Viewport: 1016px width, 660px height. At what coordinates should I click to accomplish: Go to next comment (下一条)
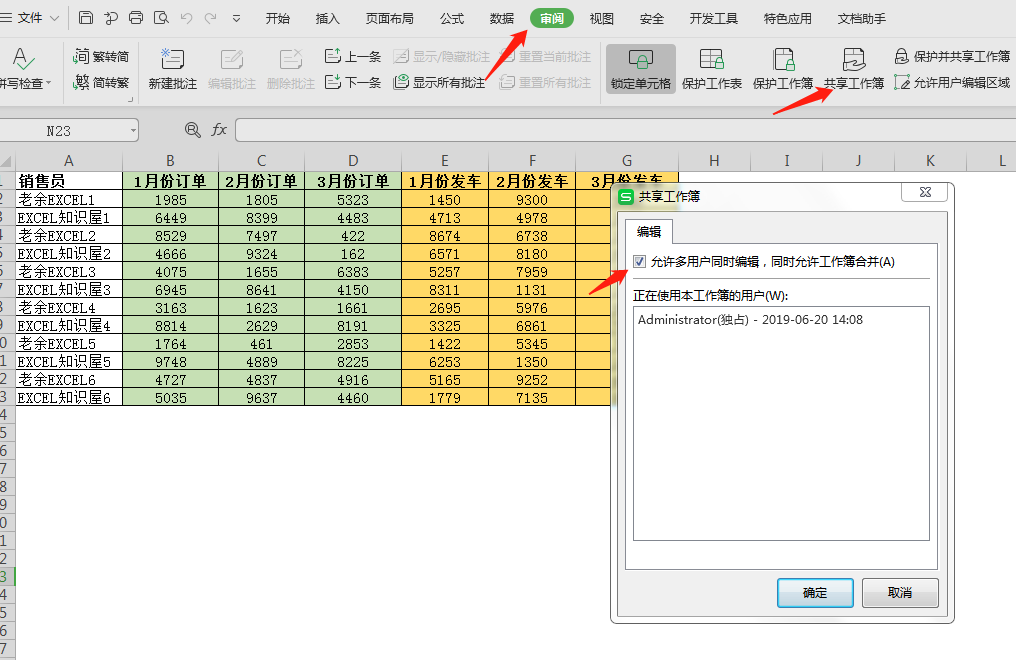(352, 82)
